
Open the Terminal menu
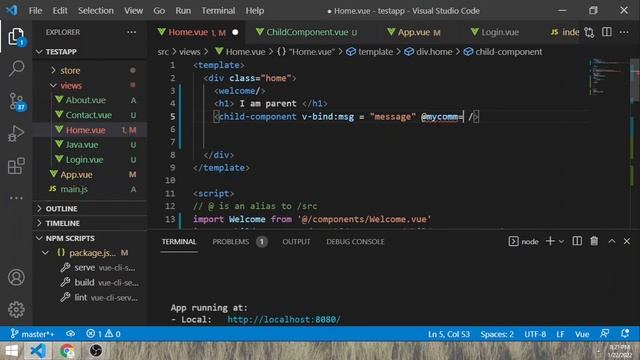(x=218, y=11)
